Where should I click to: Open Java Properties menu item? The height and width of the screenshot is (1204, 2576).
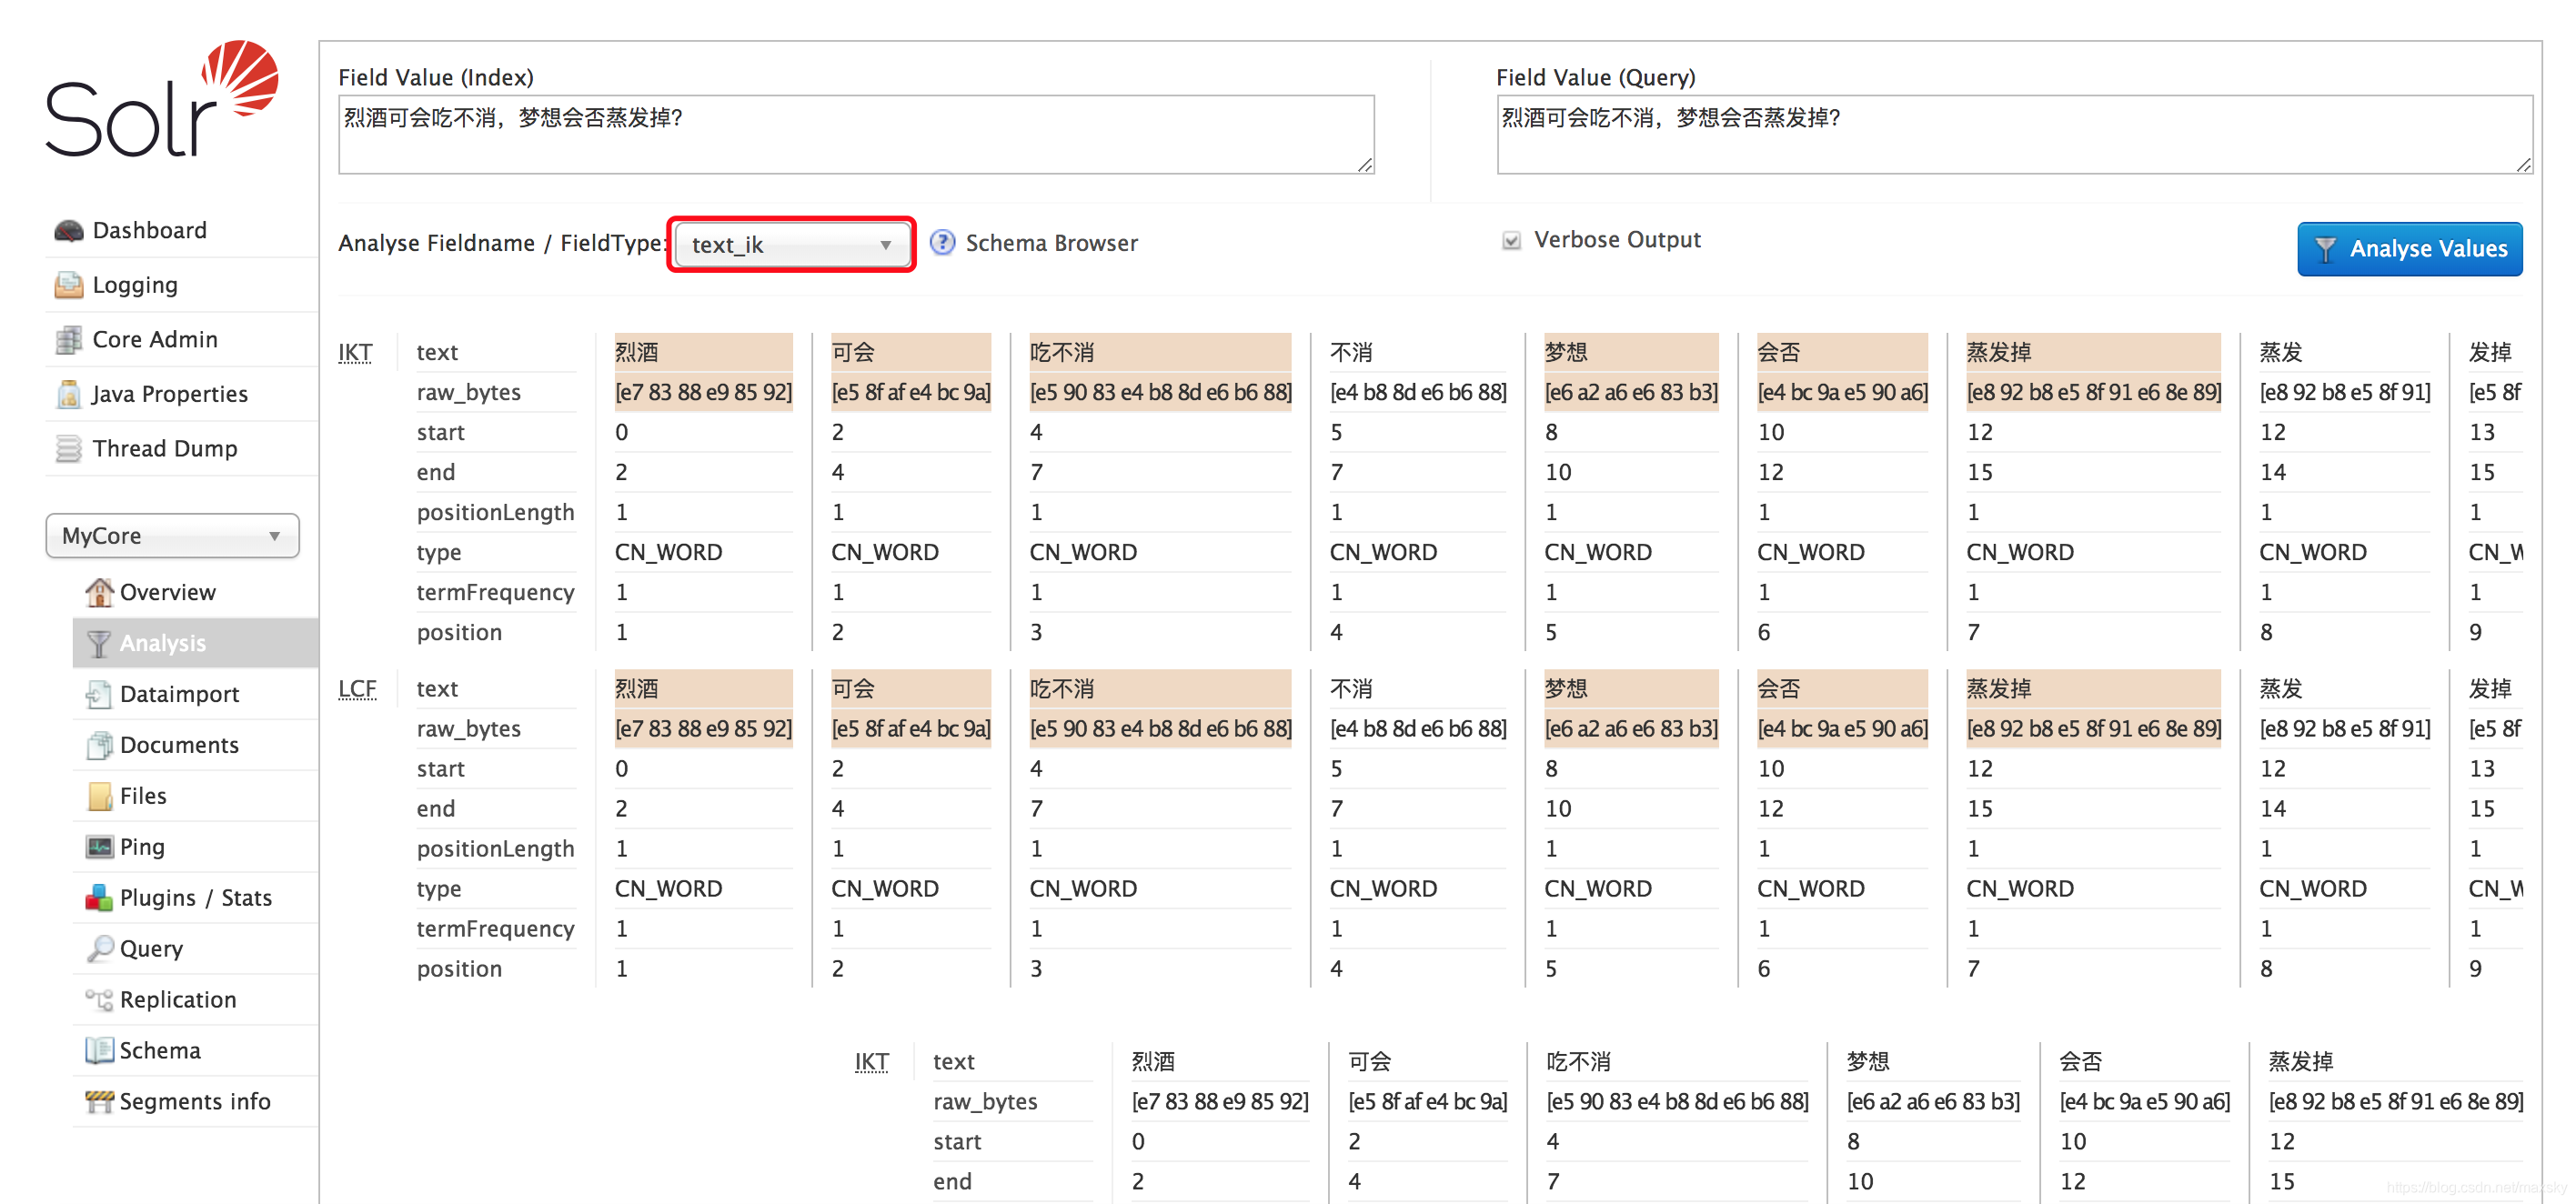pos(170,394)
